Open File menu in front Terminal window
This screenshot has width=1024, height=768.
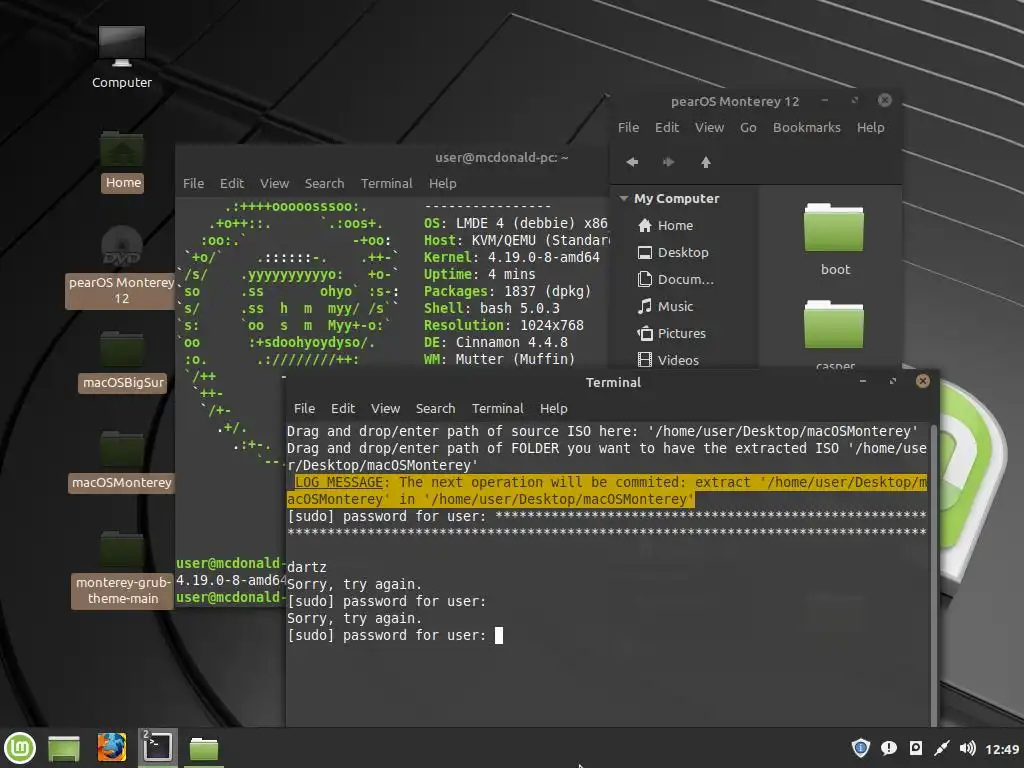(304, 408)
